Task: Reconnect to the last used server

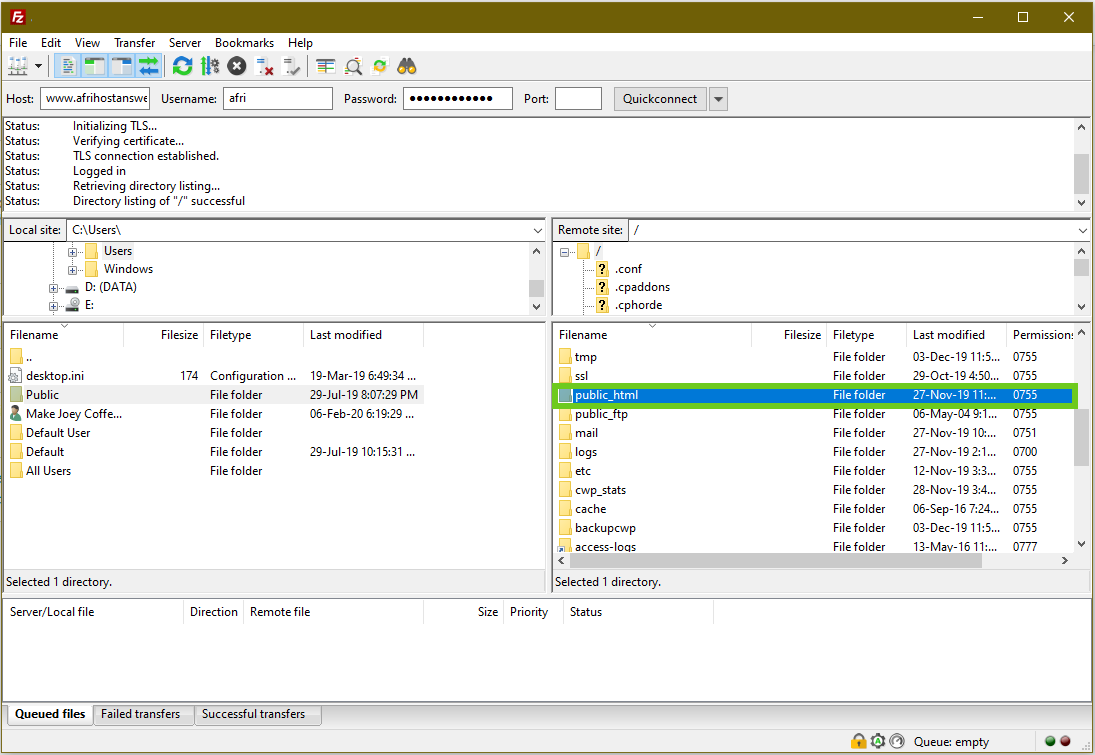Action: click(291, 66)
